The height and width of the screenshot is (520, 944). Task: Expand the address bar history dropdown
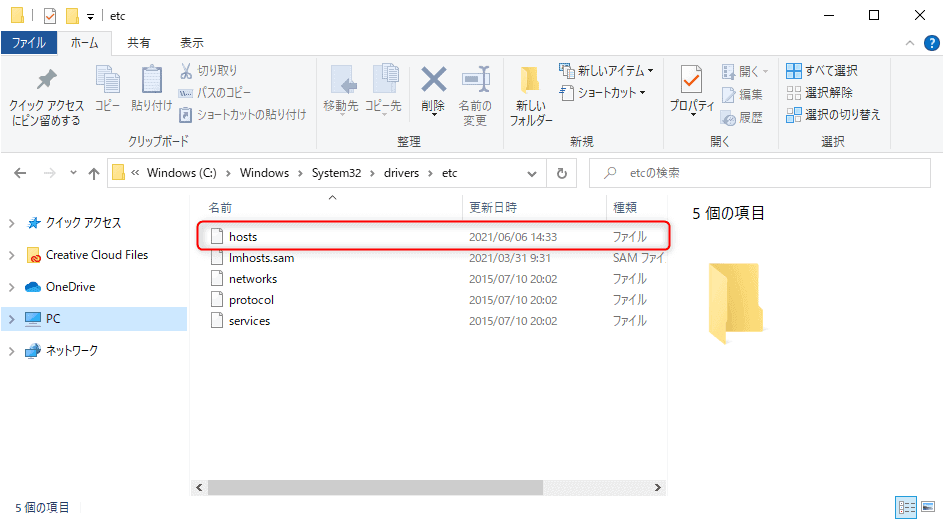(532, 174)
